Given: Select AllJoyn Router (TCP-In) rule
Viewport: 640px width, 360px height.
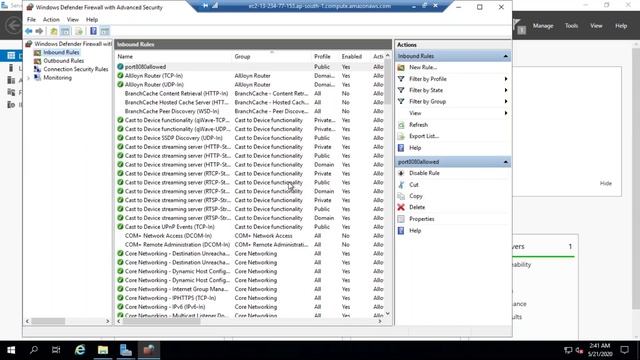Looking at the screenshot, I should click(x=153, y=76).
